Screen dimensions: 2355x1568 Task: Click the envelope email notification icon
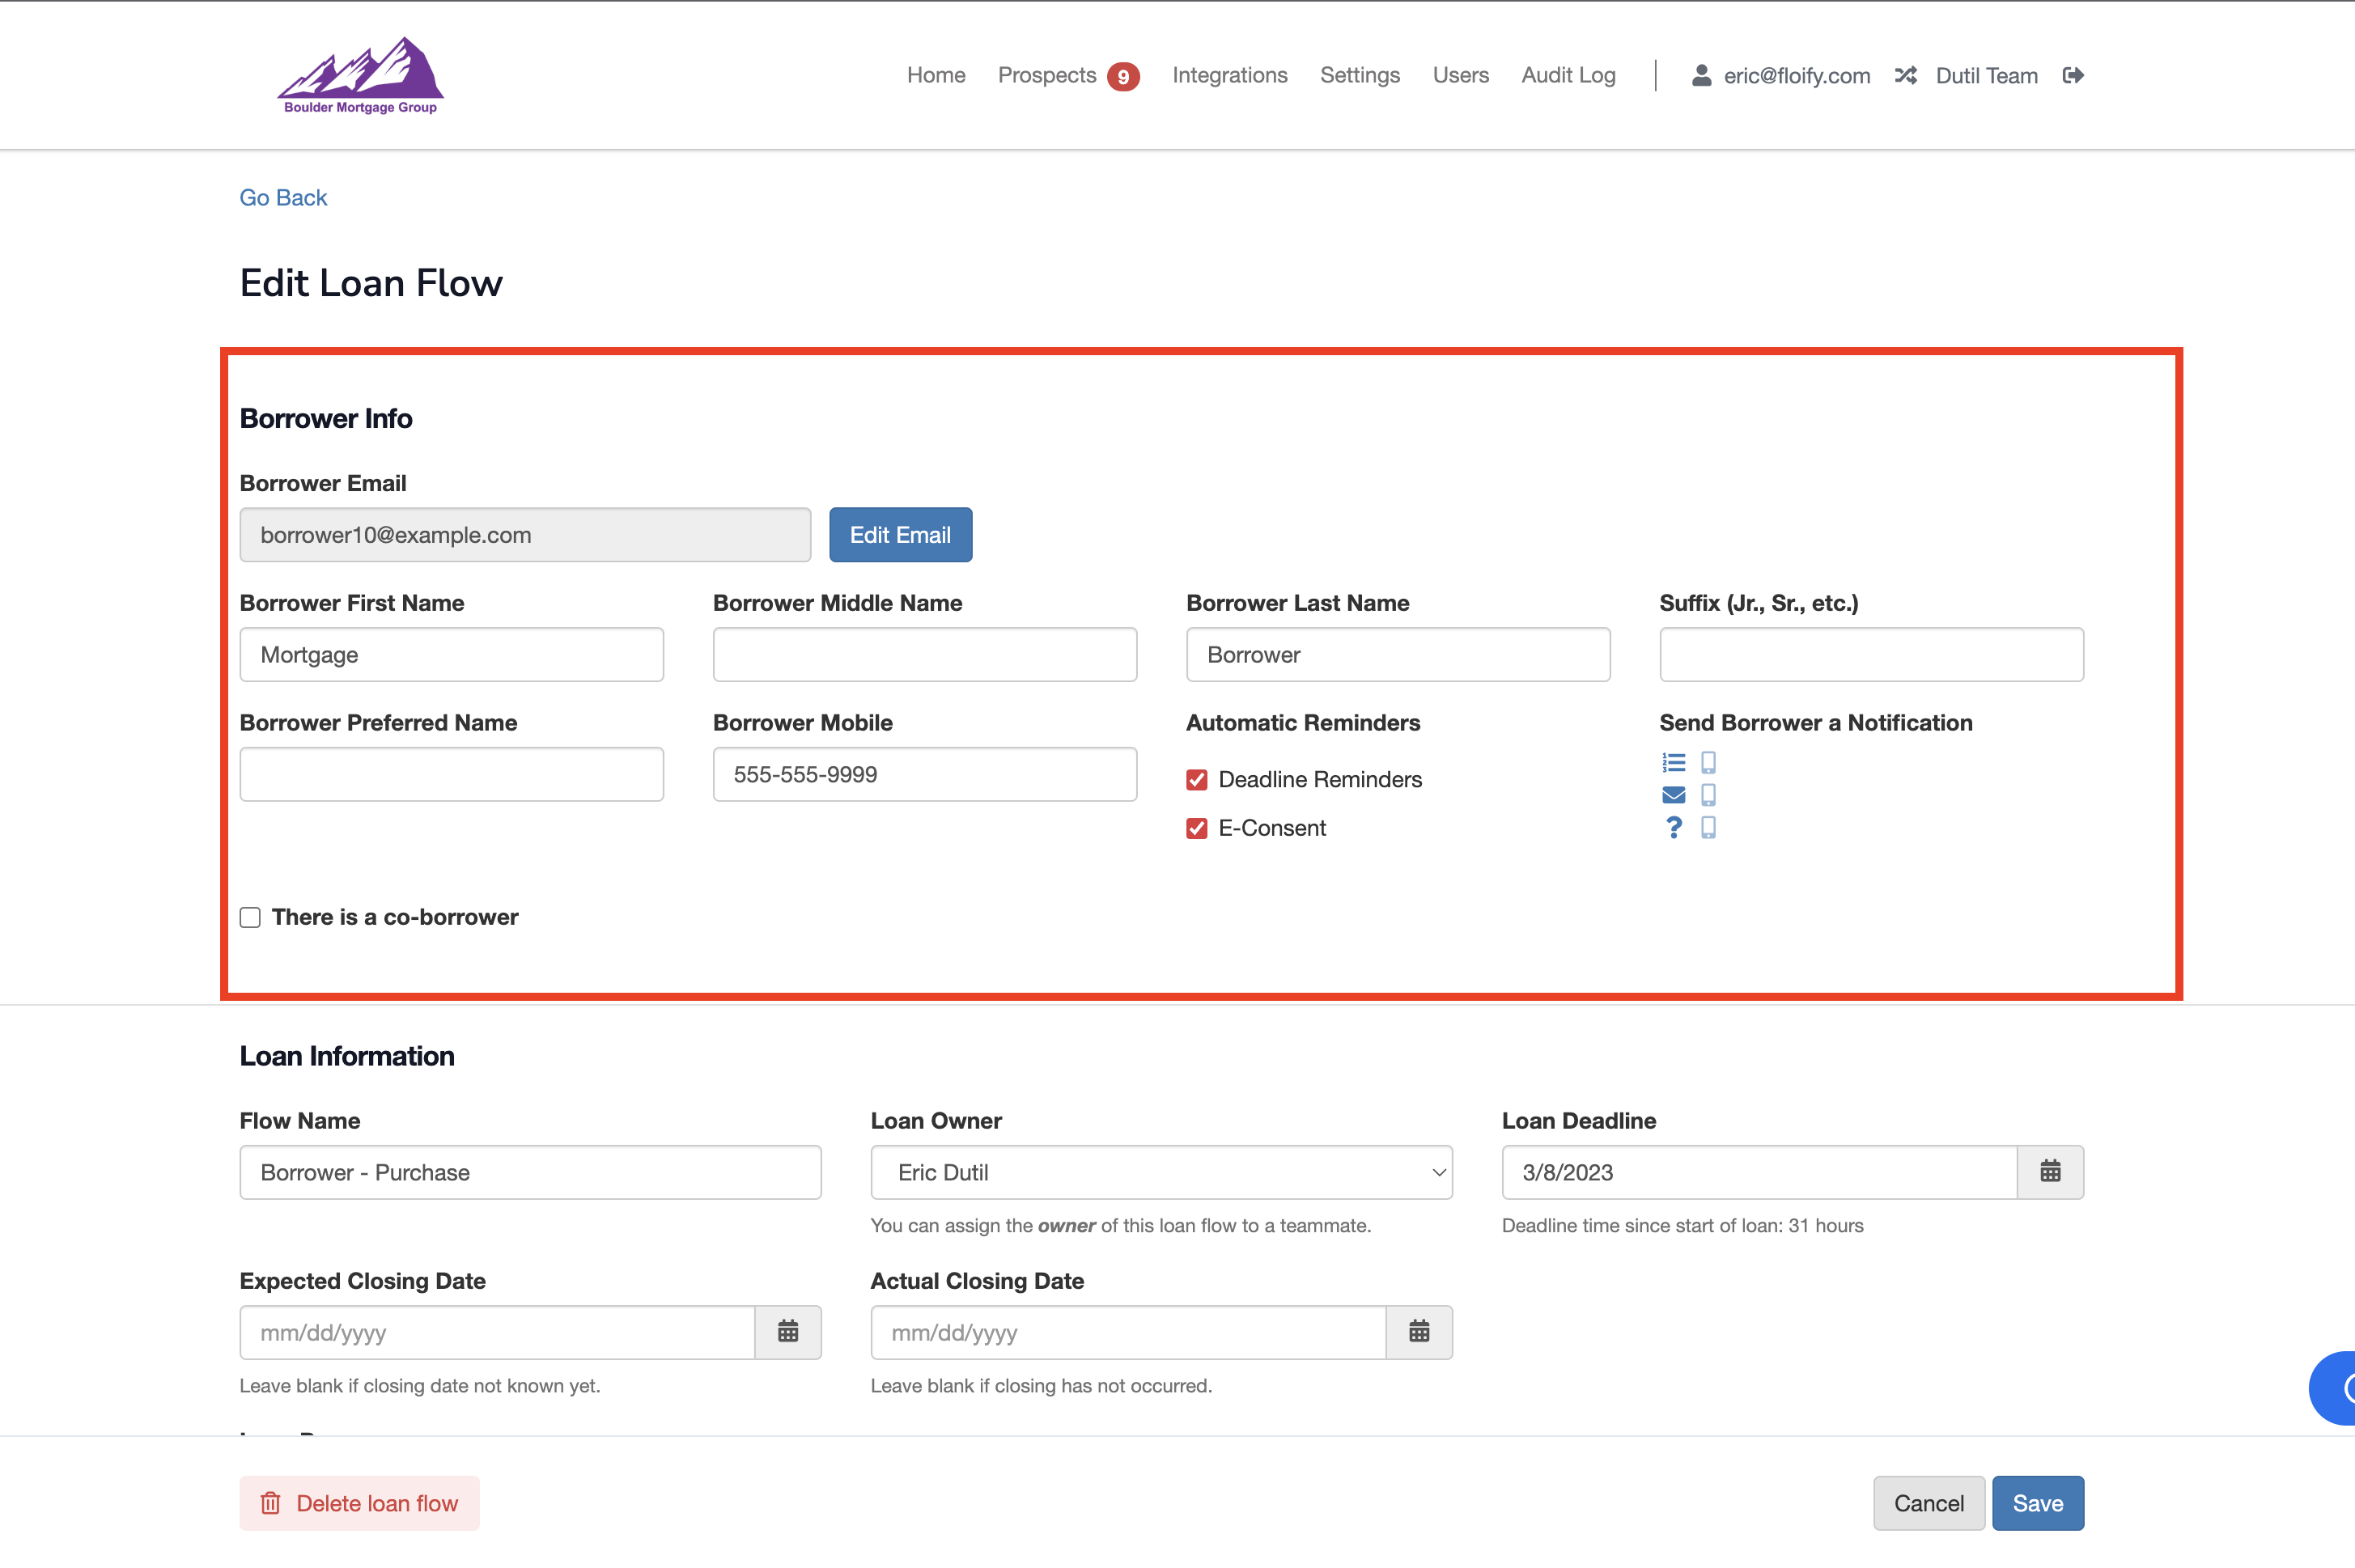(x=1673, y=795)
